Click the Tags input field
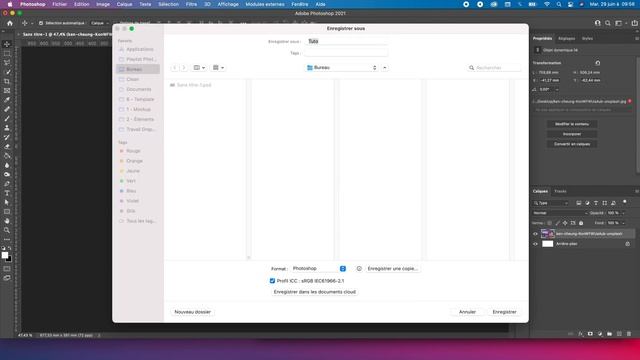 (346, 53)
